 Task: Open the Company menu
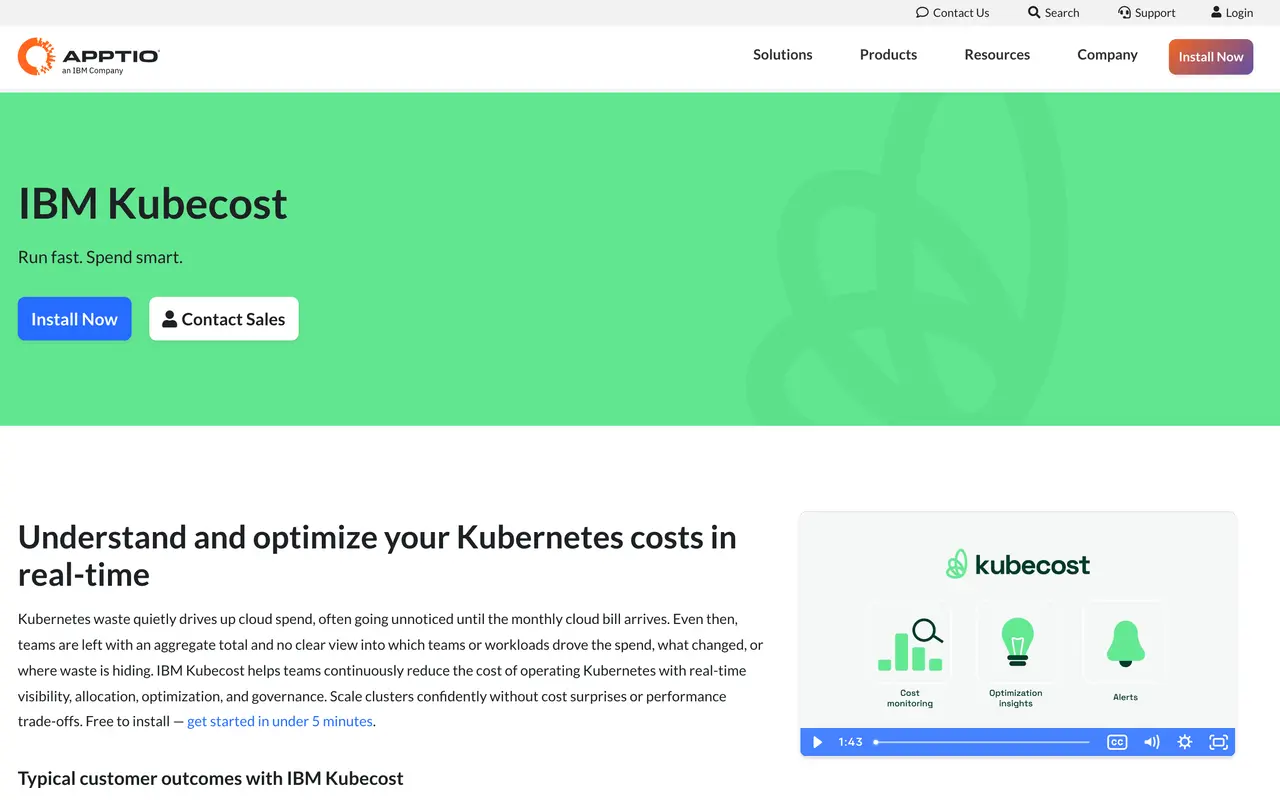coord(1107,55)
